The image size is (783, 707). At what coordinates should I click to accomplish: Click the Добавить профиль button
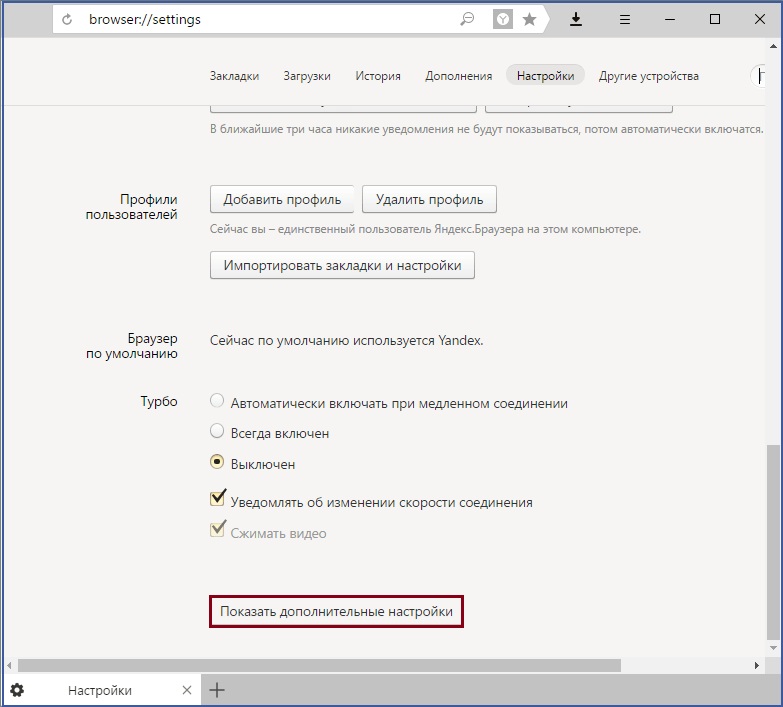click(282, 199)
